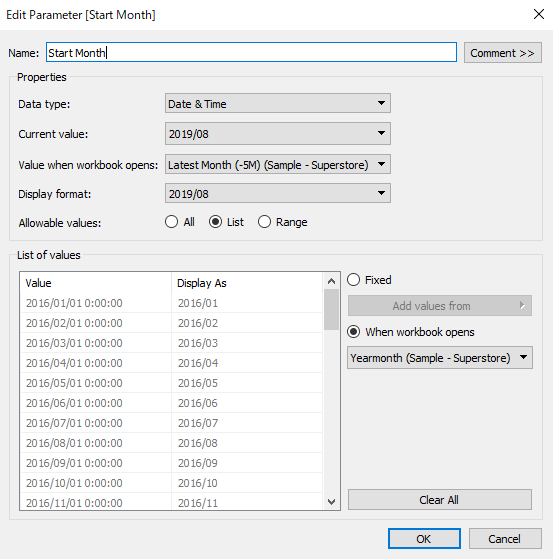Expand Value when workbook opens dropdown
Image resolution: width=553 pixels, height=559 pixels.
coord(278,164)
